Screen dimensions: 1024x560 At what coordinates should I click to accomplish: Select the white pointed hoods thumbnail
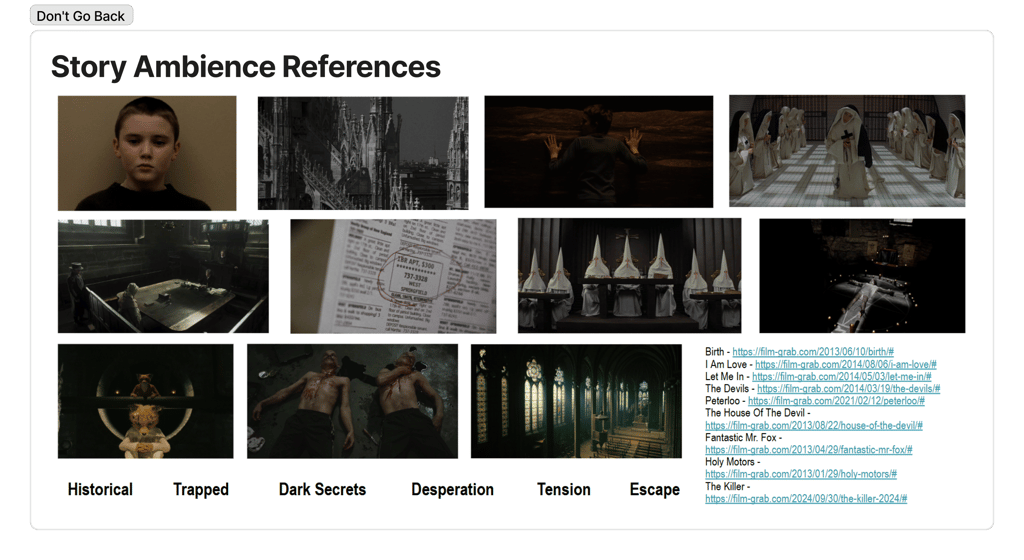coord(630,275)
